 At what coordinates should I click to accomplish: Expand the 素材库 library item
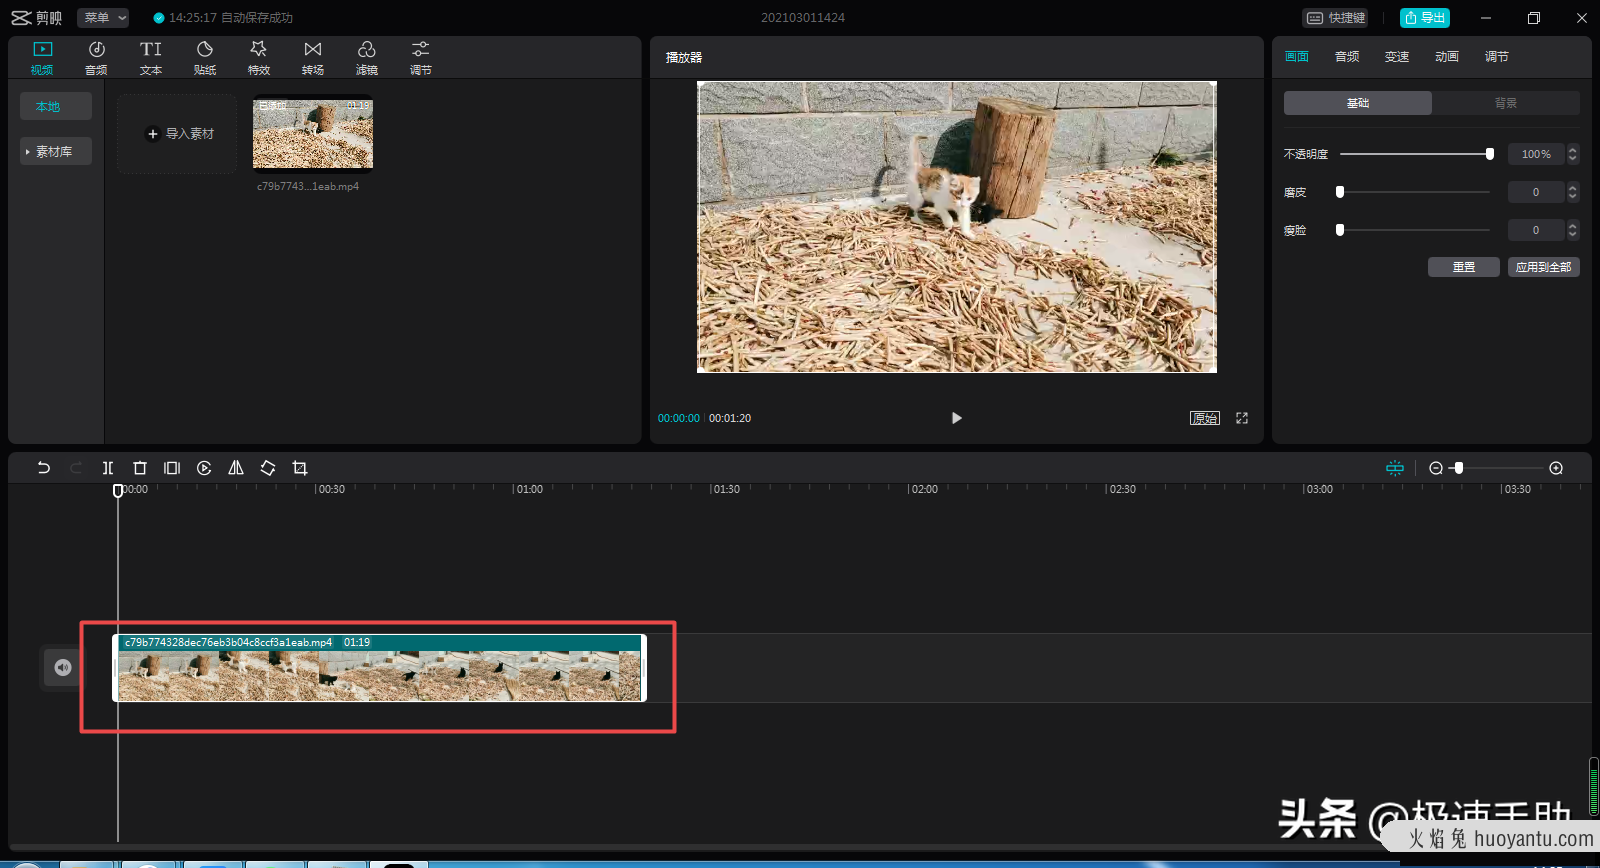click(56, 151)
